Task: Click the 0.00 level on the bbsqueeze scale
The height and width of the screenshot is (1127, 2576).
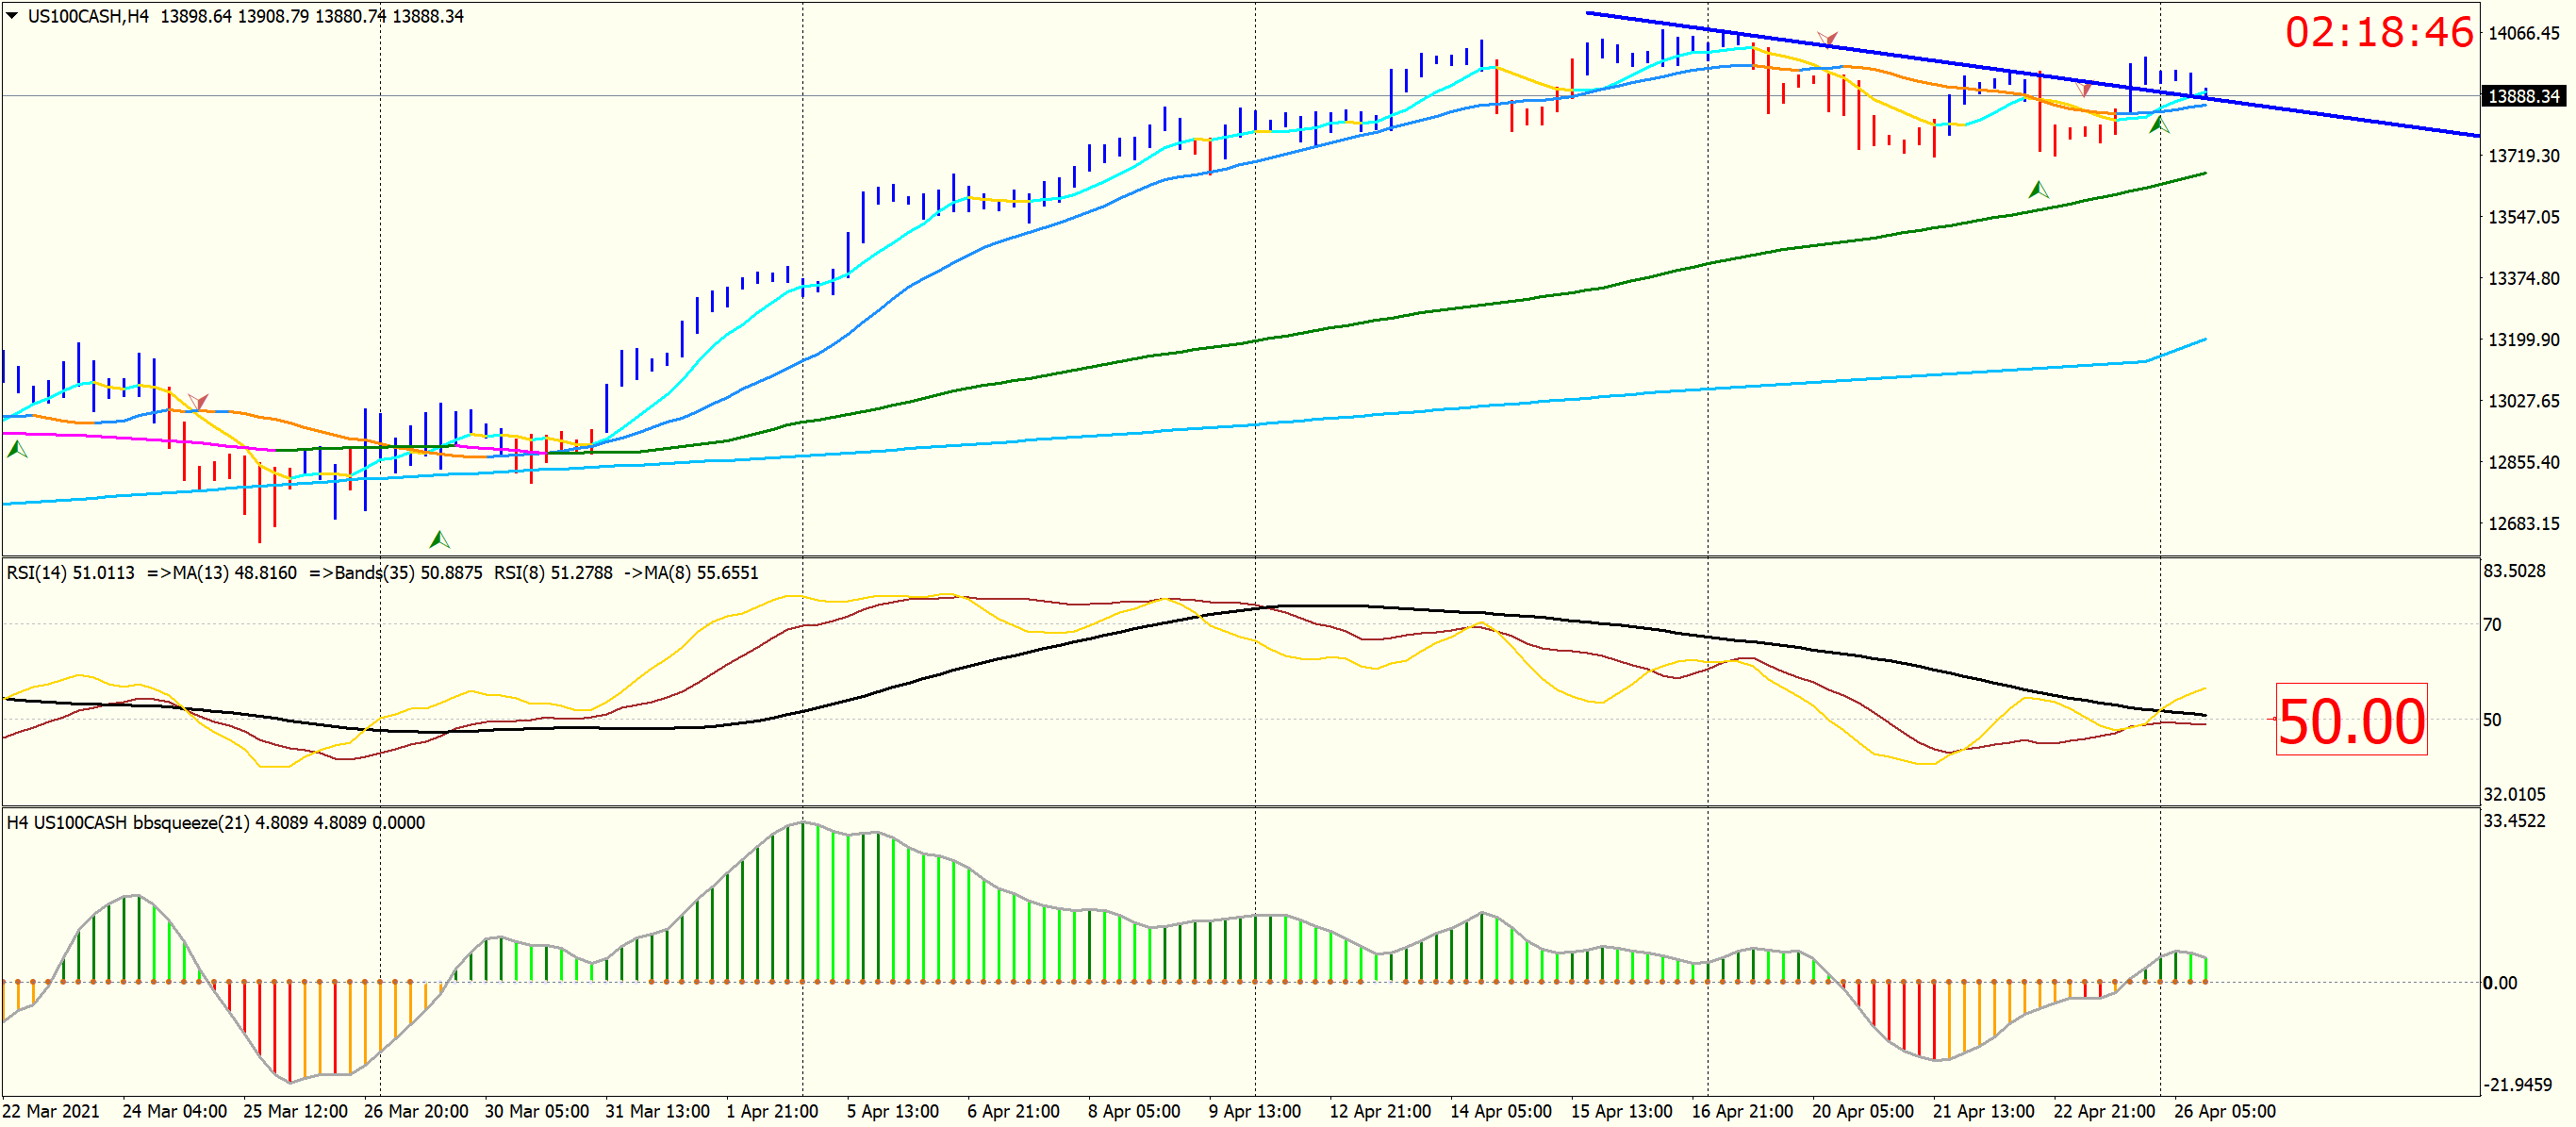Action: [x=2500, y=983]
